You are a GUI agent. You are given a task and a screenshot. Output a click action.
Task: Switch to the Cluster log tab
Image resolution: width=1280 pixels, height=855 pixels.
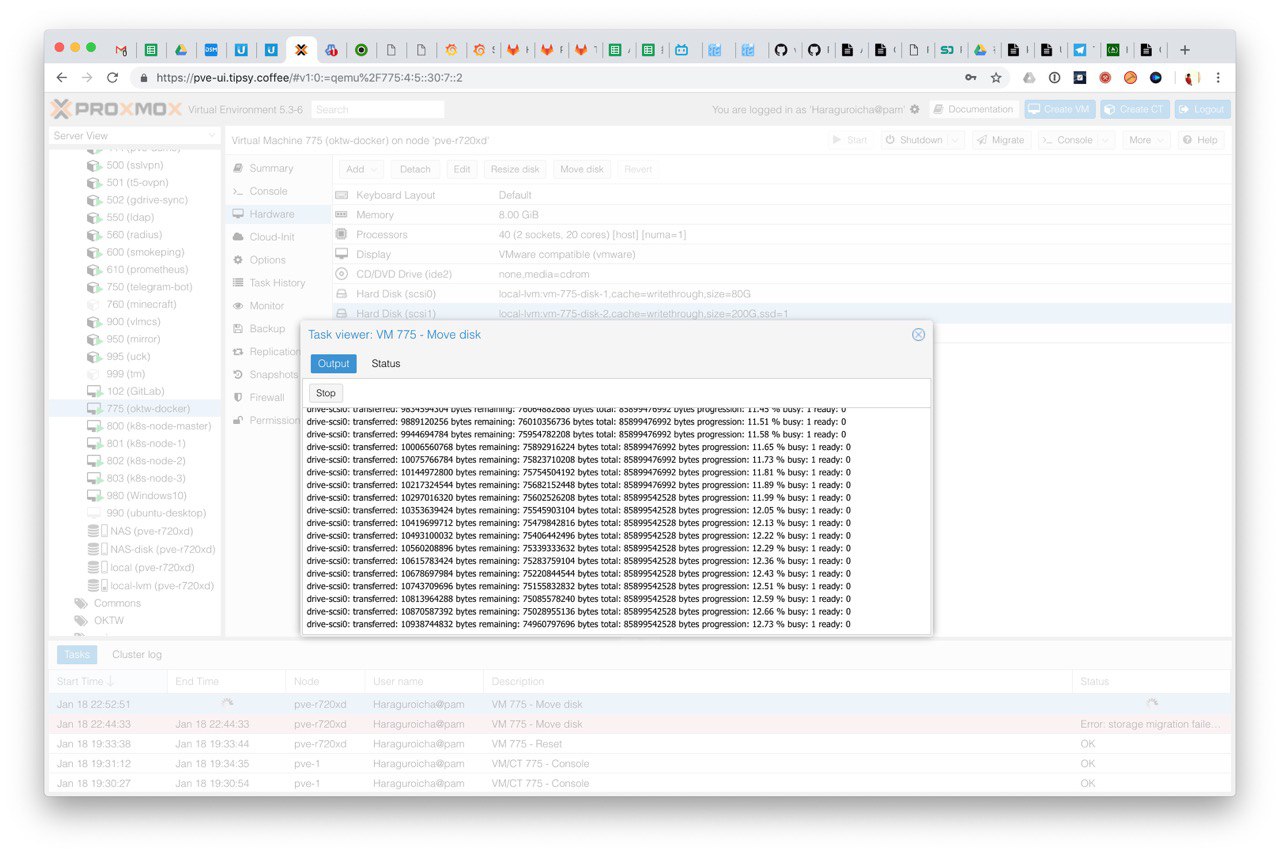(x=137, y=655)
